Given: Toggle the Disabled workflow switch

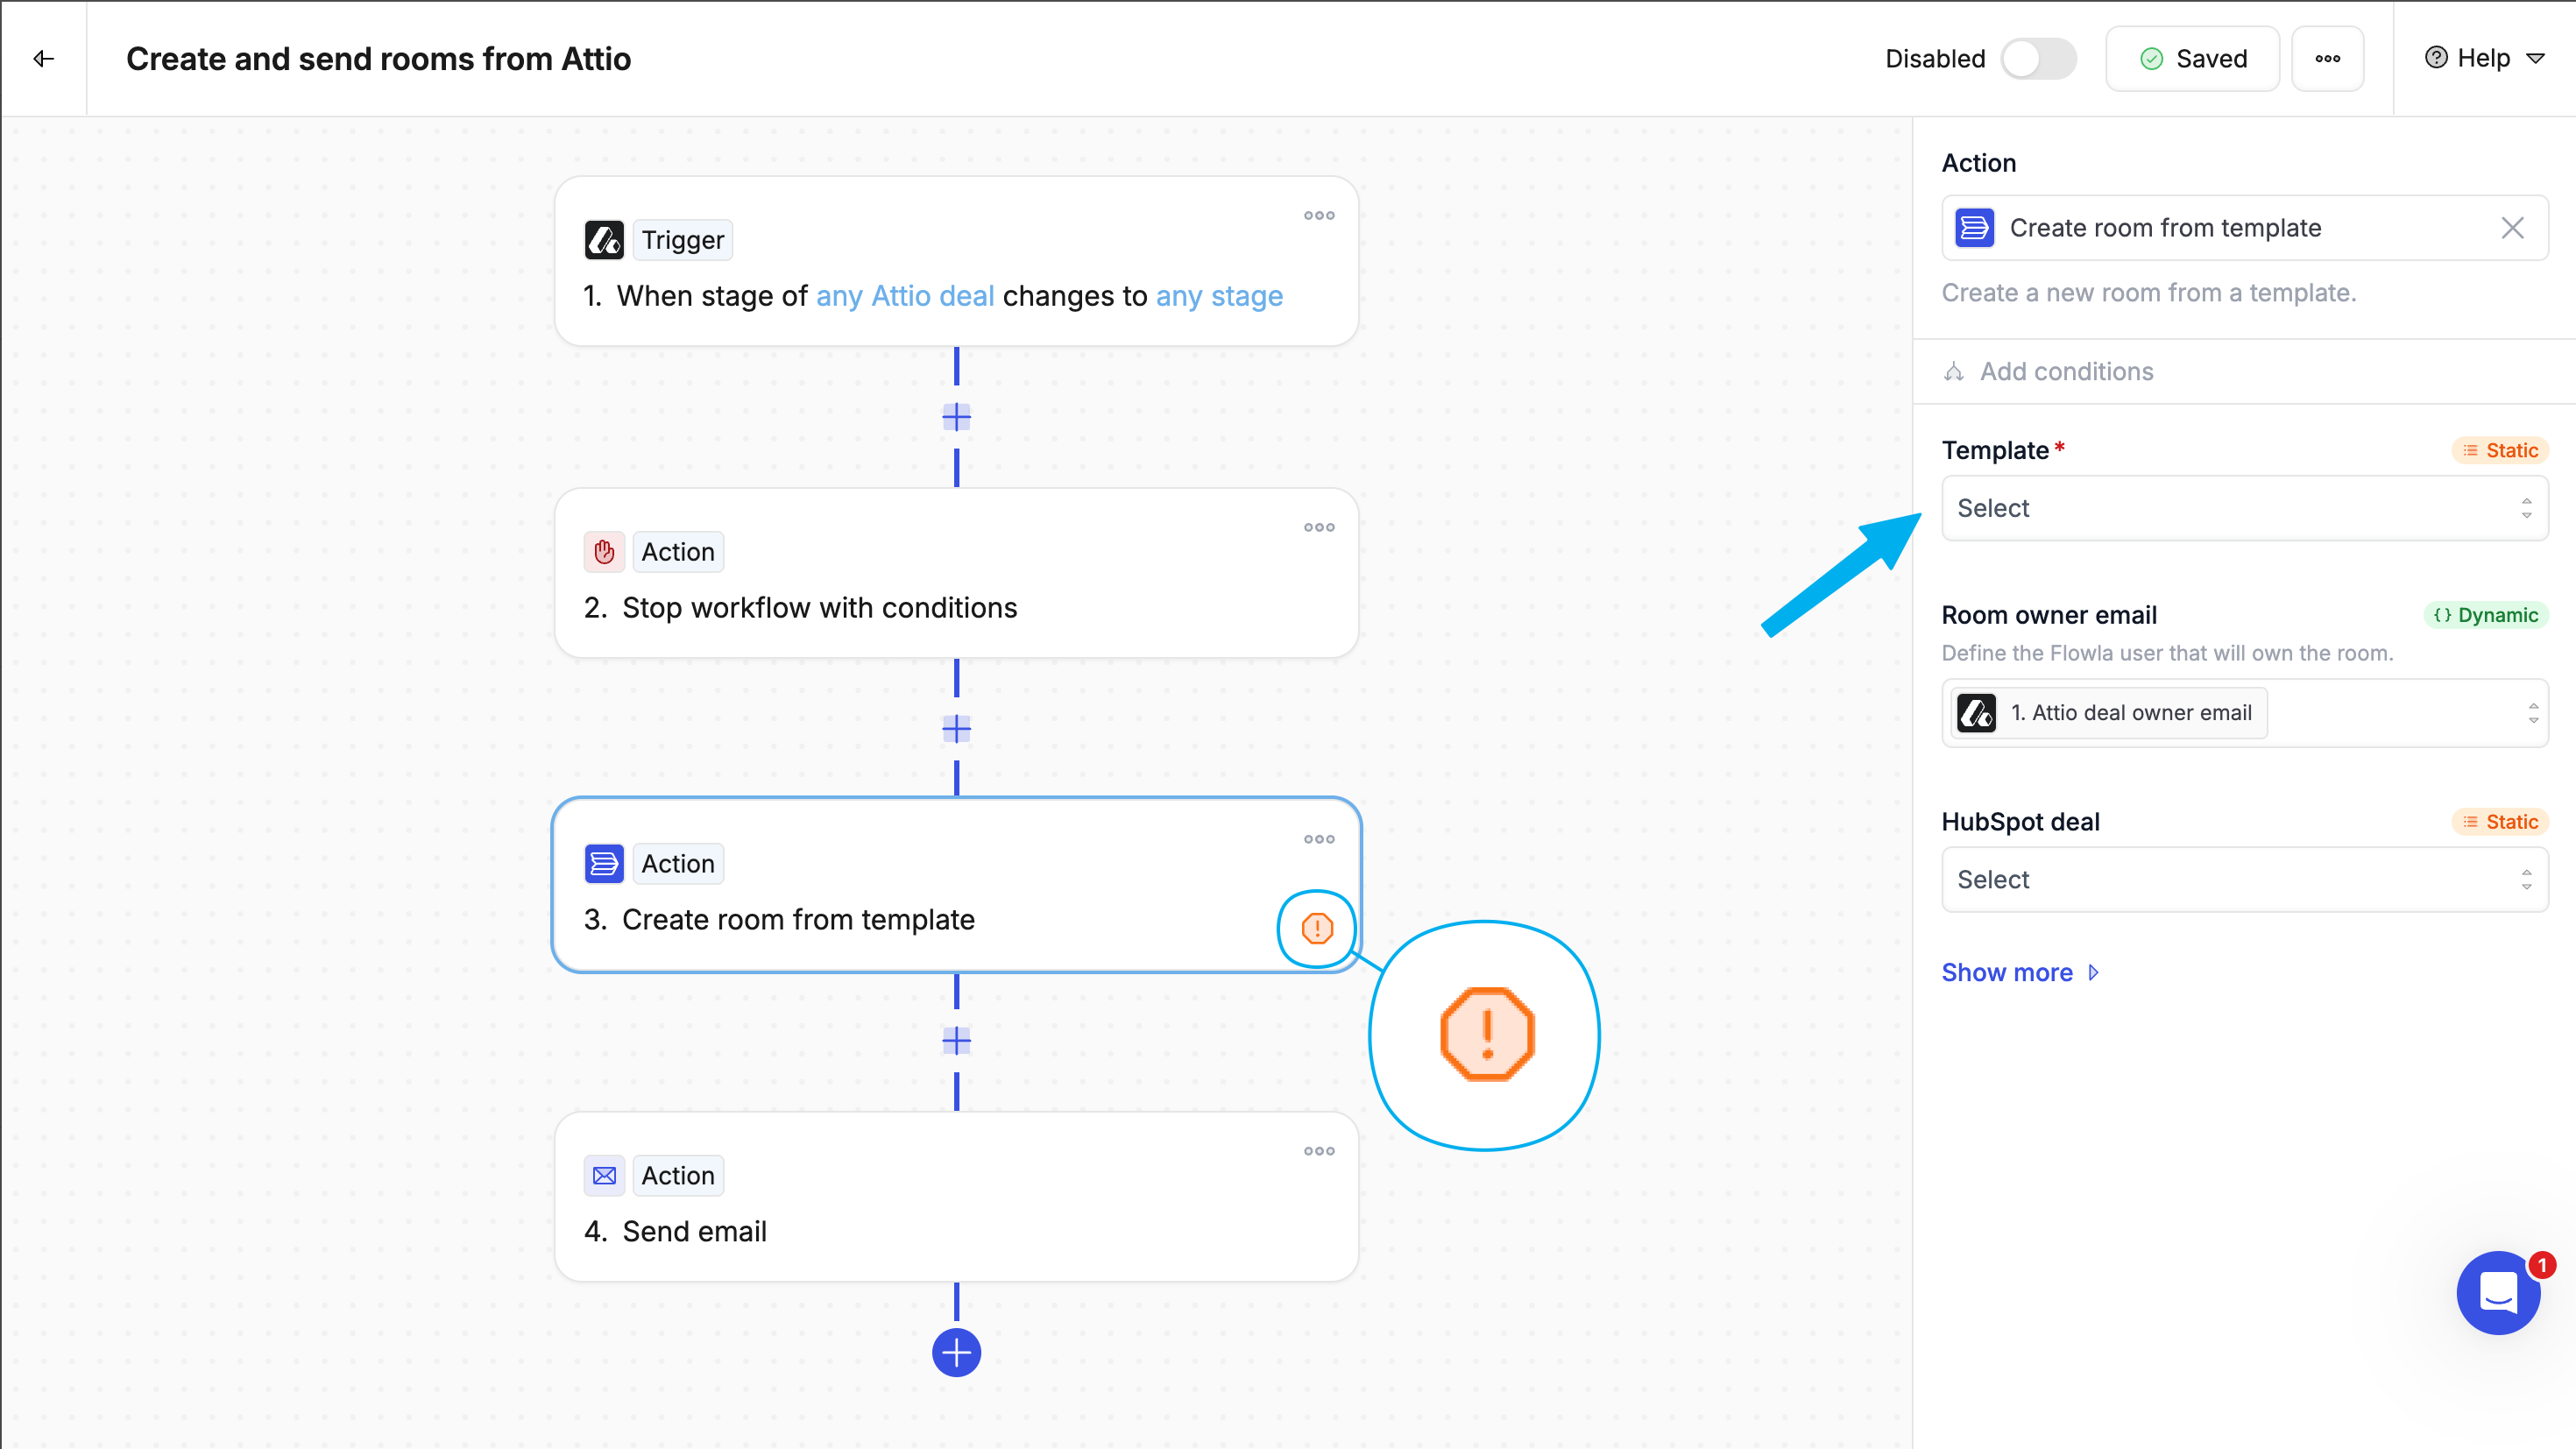Looking at the screenshot, I should tap(2038, 59).
